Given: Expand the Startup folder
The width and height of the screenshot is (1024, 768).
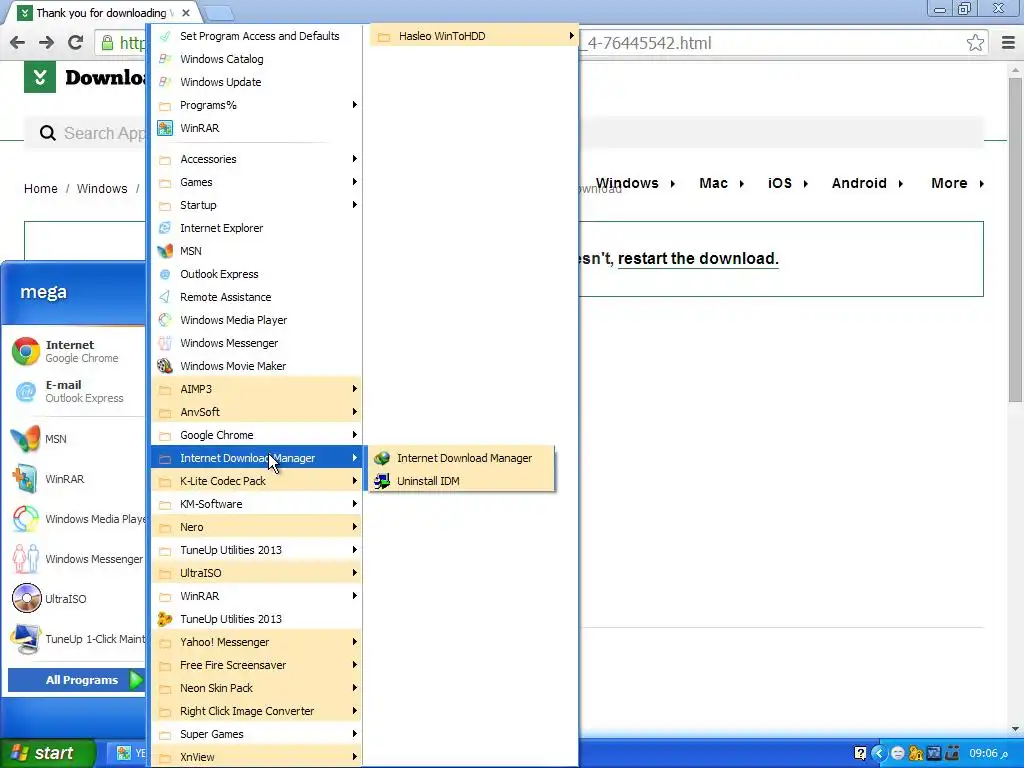Looking at the screenshot, I should (257, 204).
